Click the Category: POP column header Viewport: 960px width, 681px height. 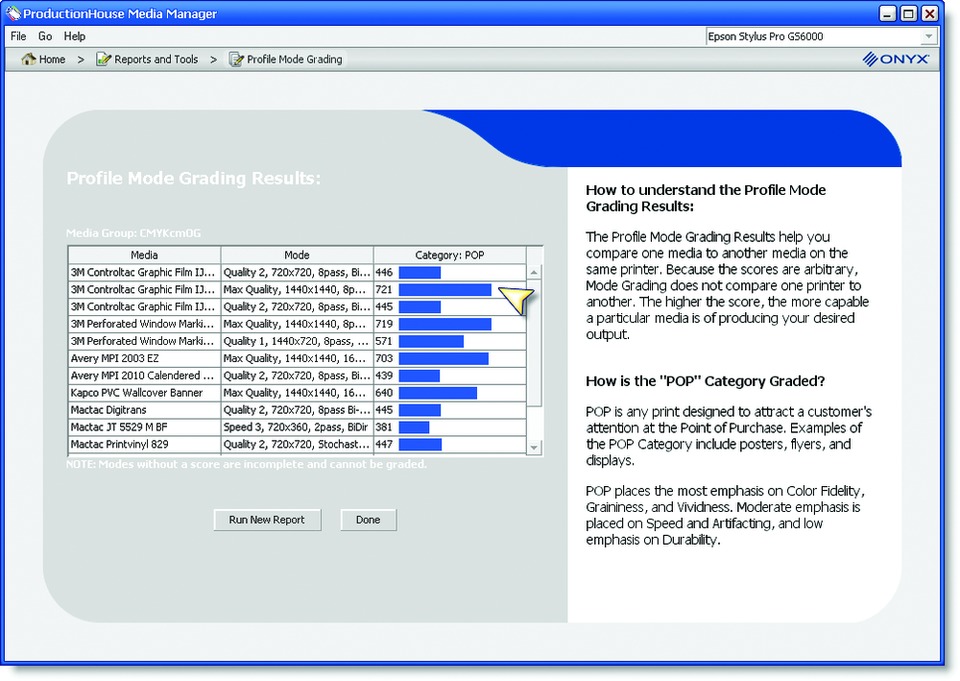[x=449, y=255]
